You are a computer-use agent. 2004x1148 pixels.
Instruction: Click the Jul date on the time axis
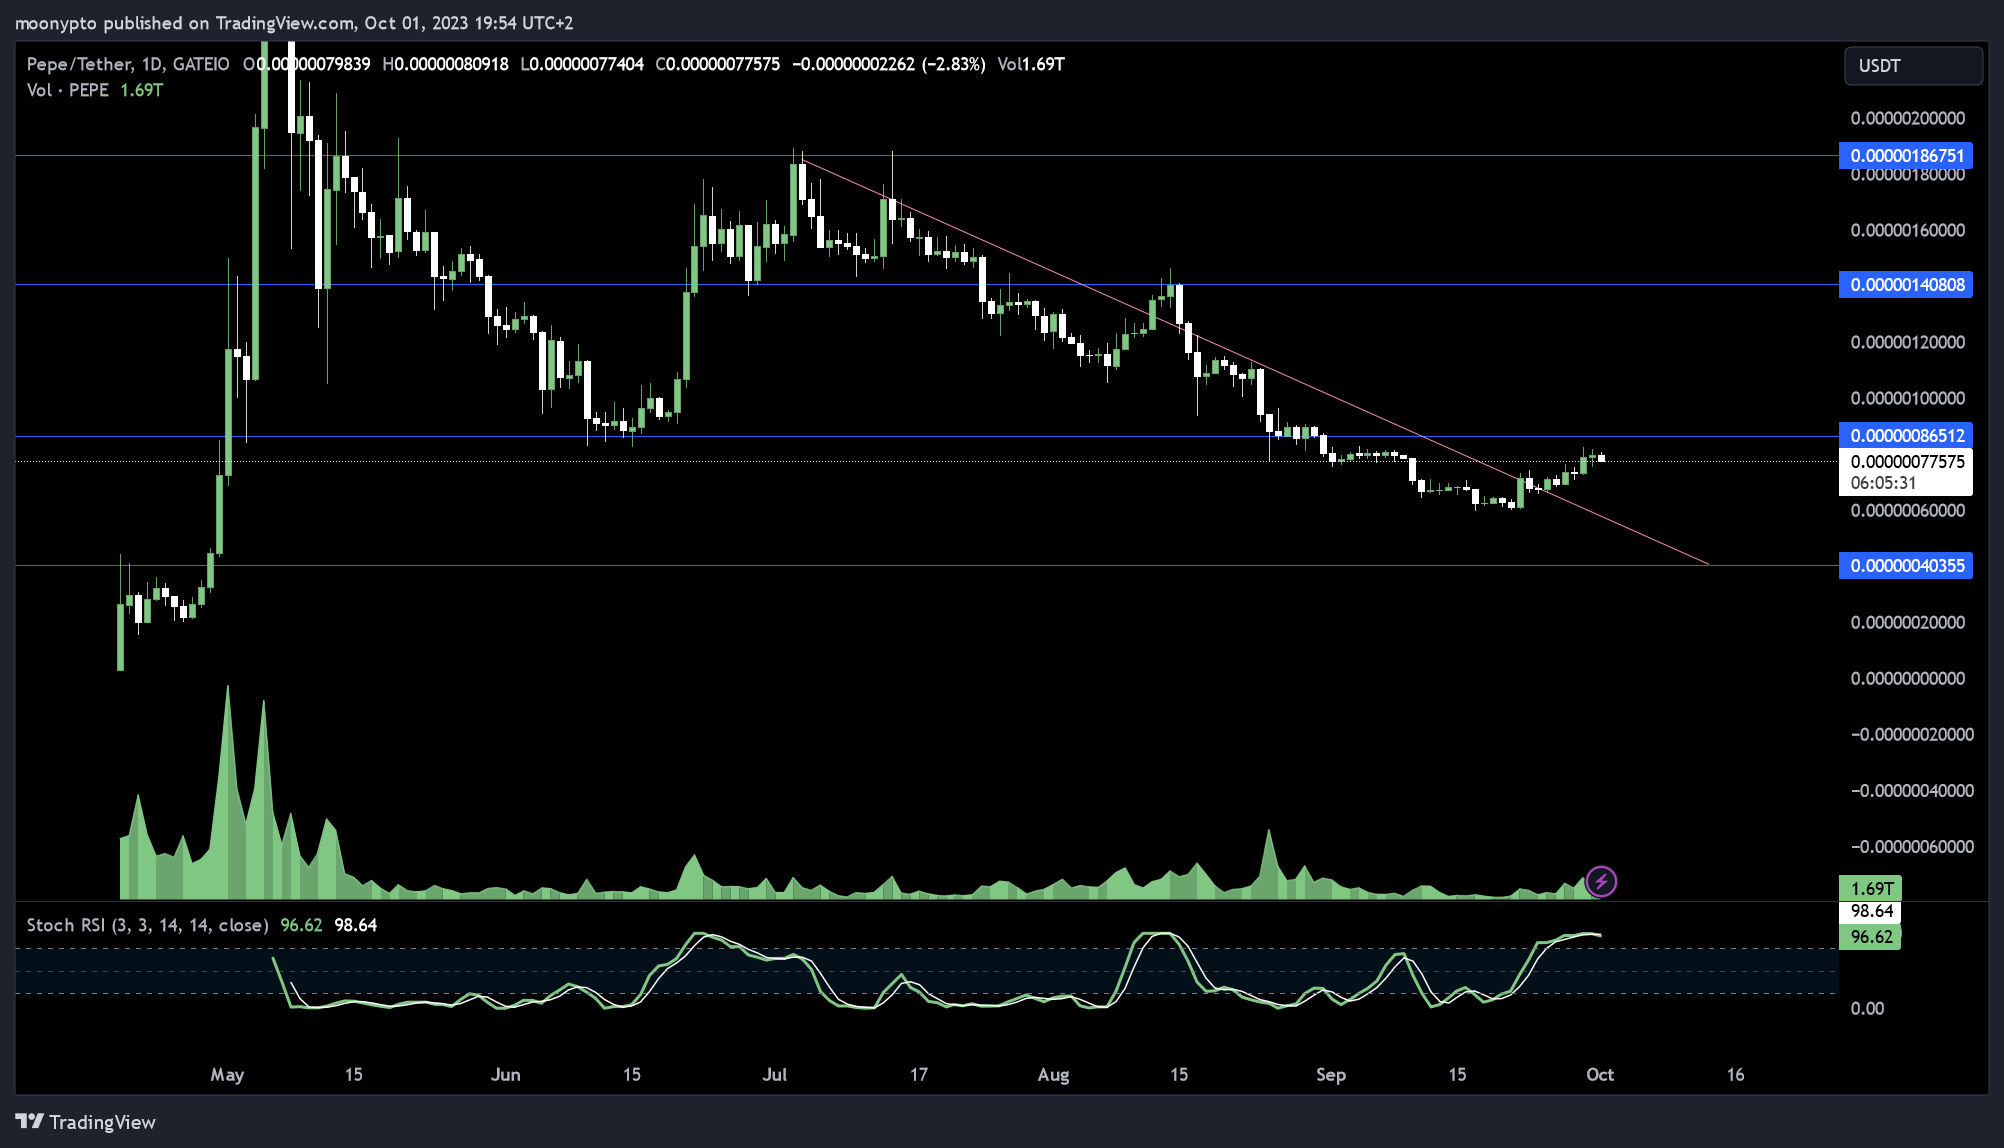pos(775,1075)
